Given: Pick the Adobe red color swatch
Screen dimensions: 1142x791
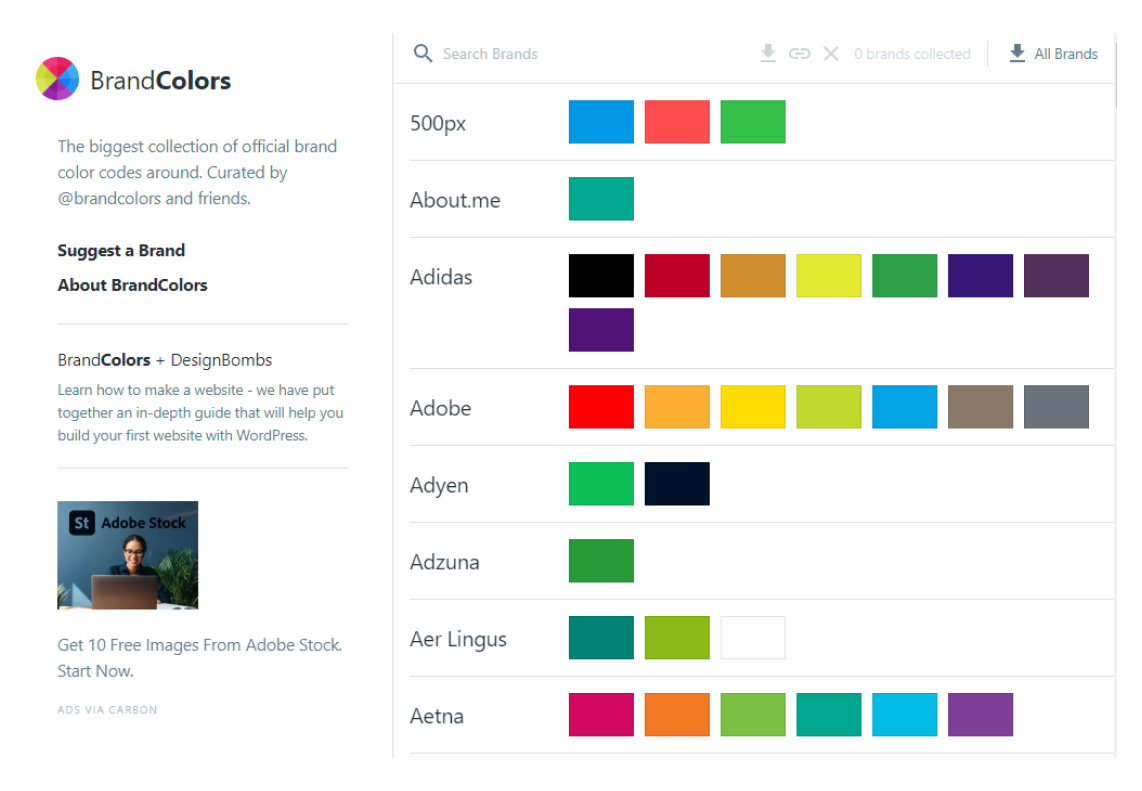Looking at the screenshot, I should coord(601,406).
